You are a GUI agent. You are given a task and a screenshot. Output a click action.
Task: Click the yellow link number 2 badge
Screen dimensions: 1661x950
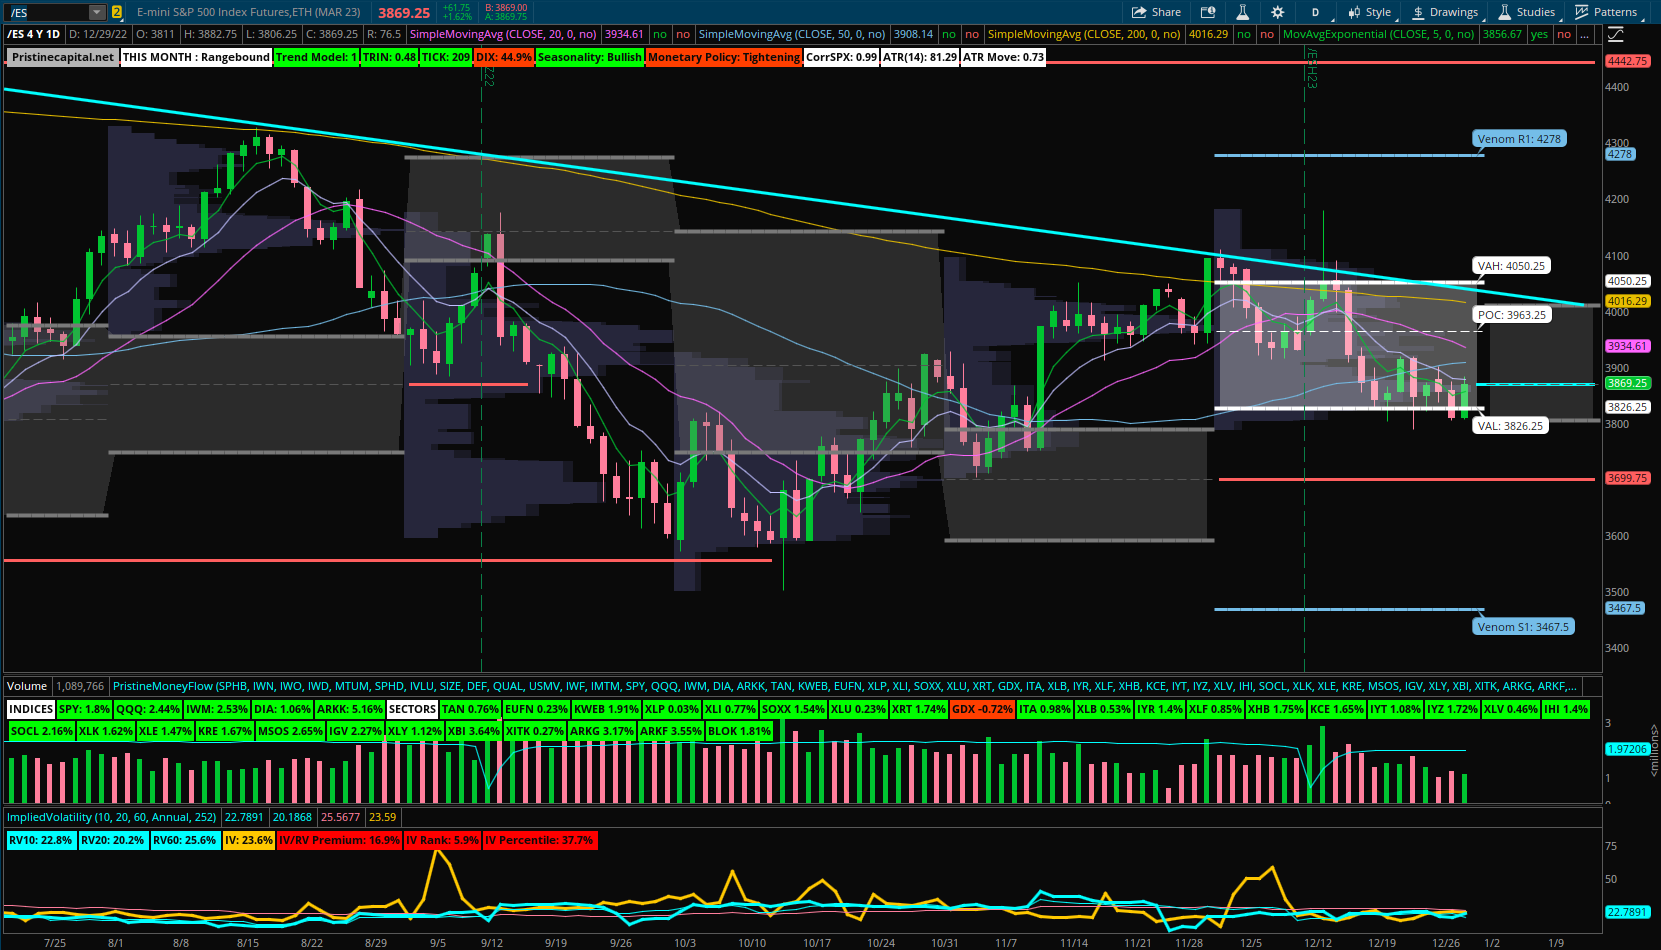pos(117,12)
